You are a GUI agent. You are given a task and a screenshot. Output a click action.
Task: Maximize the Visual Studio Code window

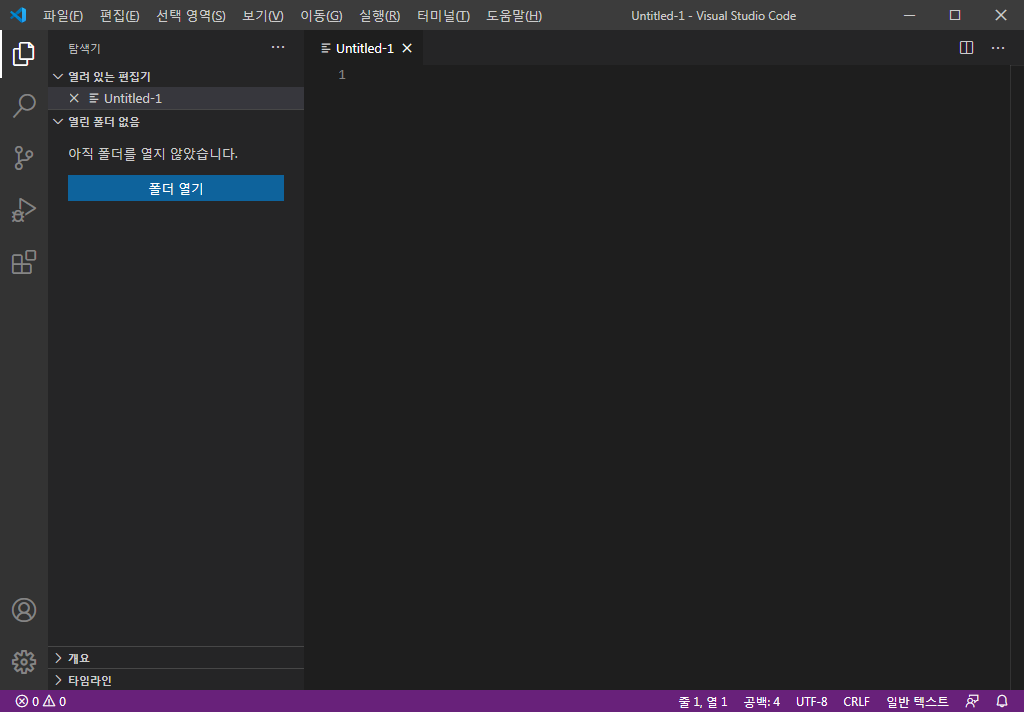click(x=955, y=15)
